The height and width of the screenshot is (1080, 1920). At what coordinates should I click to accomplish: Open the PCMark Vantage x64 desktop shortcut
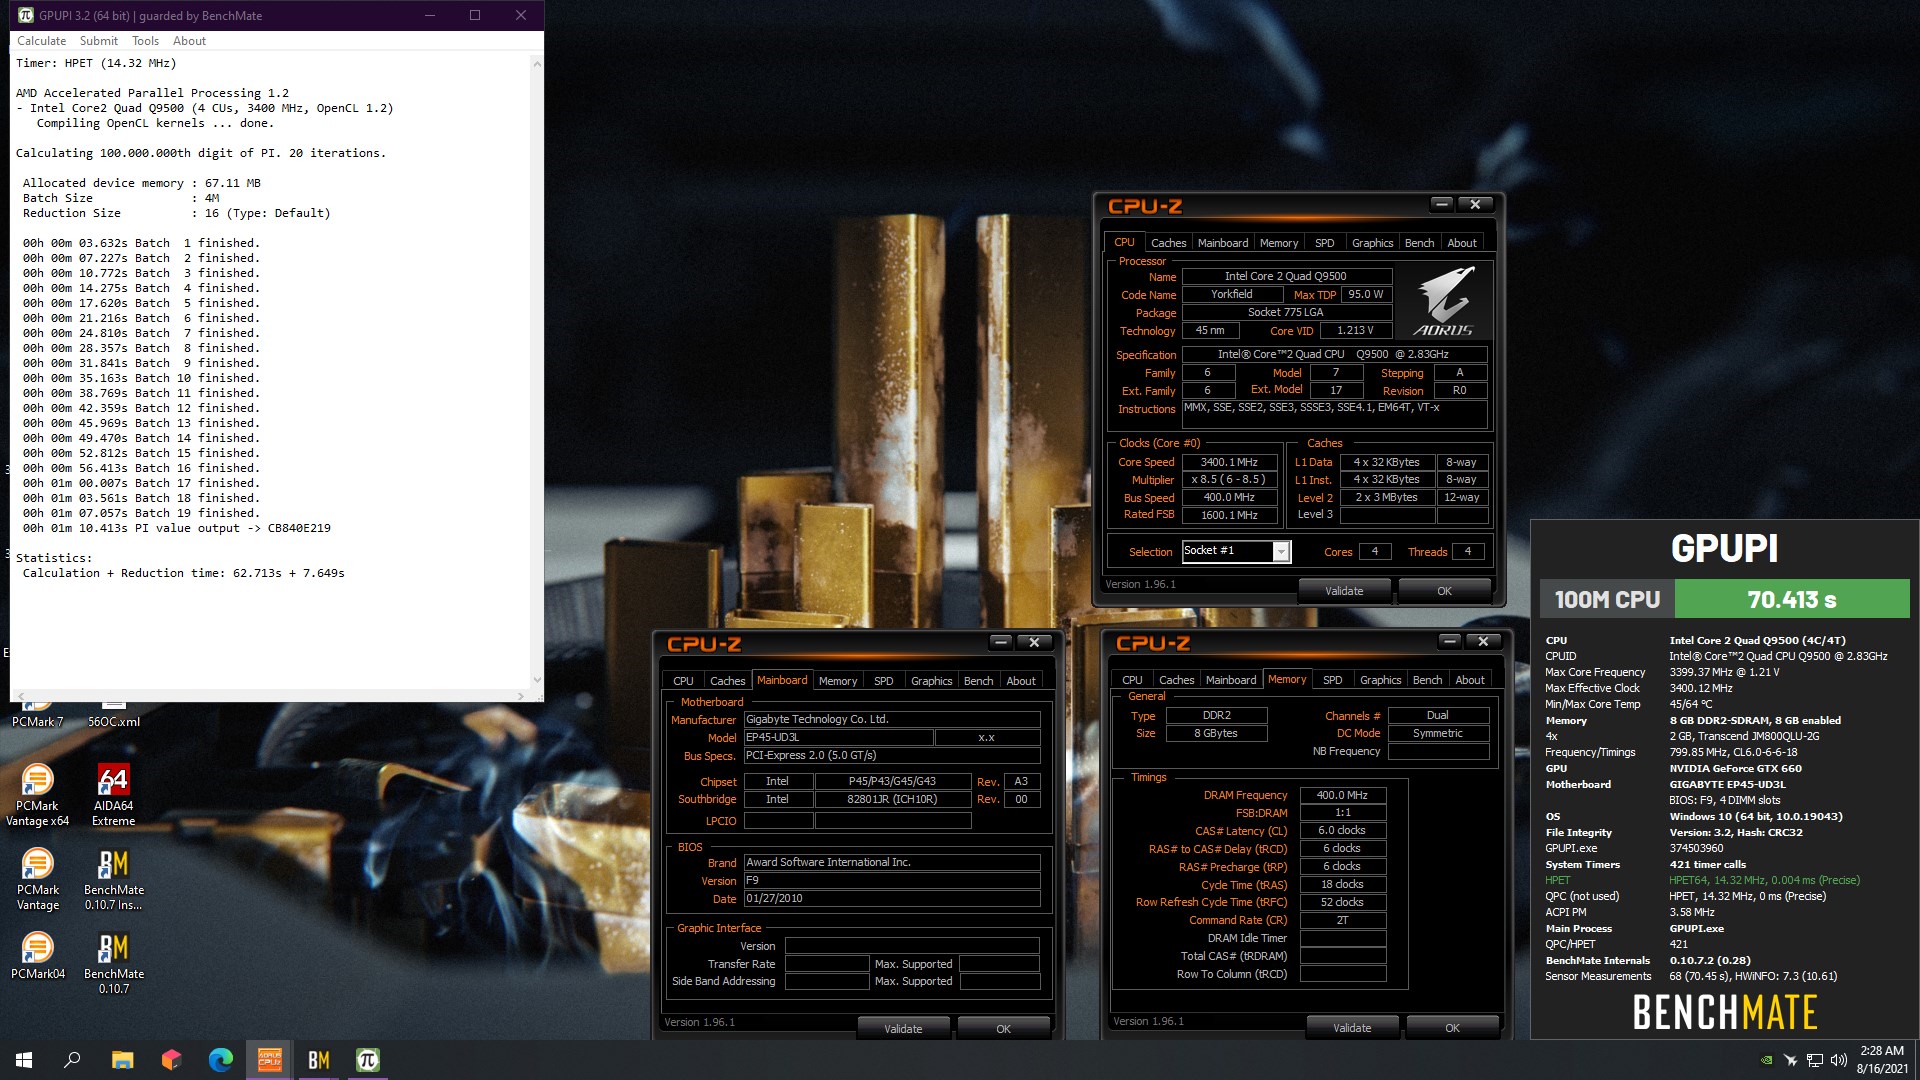pos(38,794)
